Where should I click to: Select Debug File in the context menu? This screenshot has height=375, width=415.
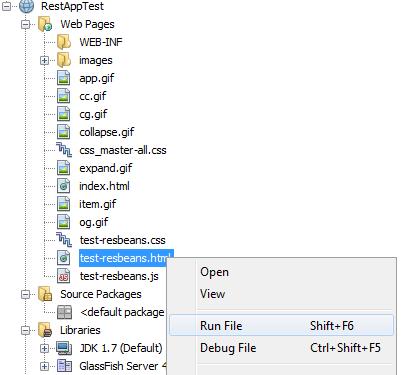coord(281,348)
